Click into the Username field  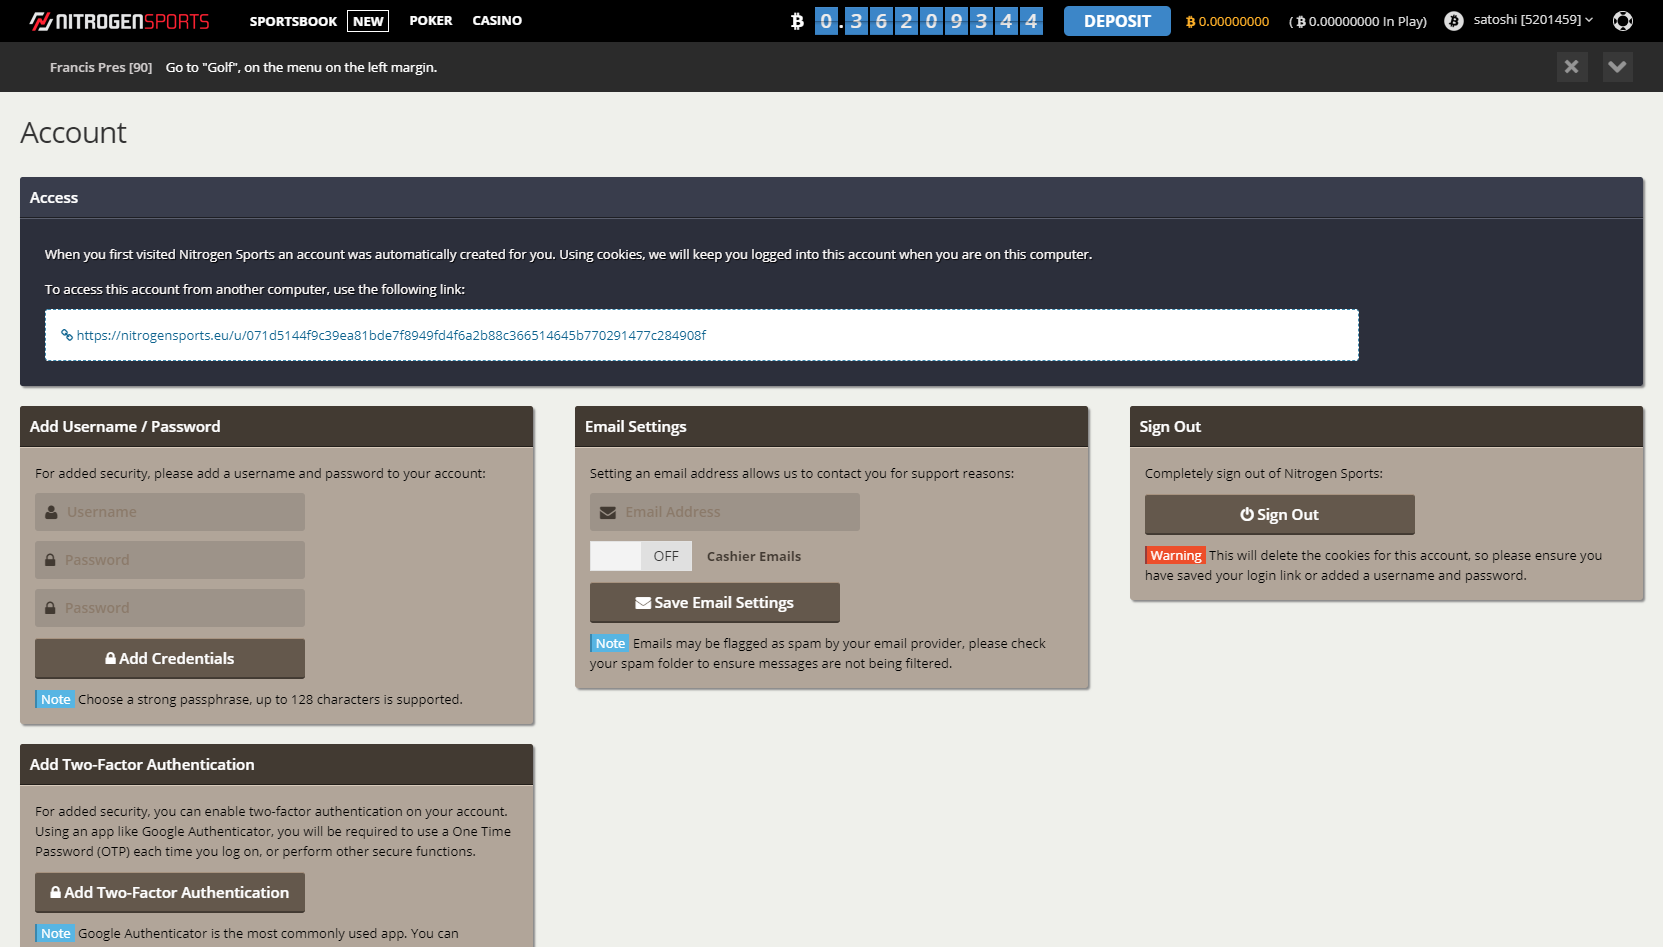coord(170,512)
